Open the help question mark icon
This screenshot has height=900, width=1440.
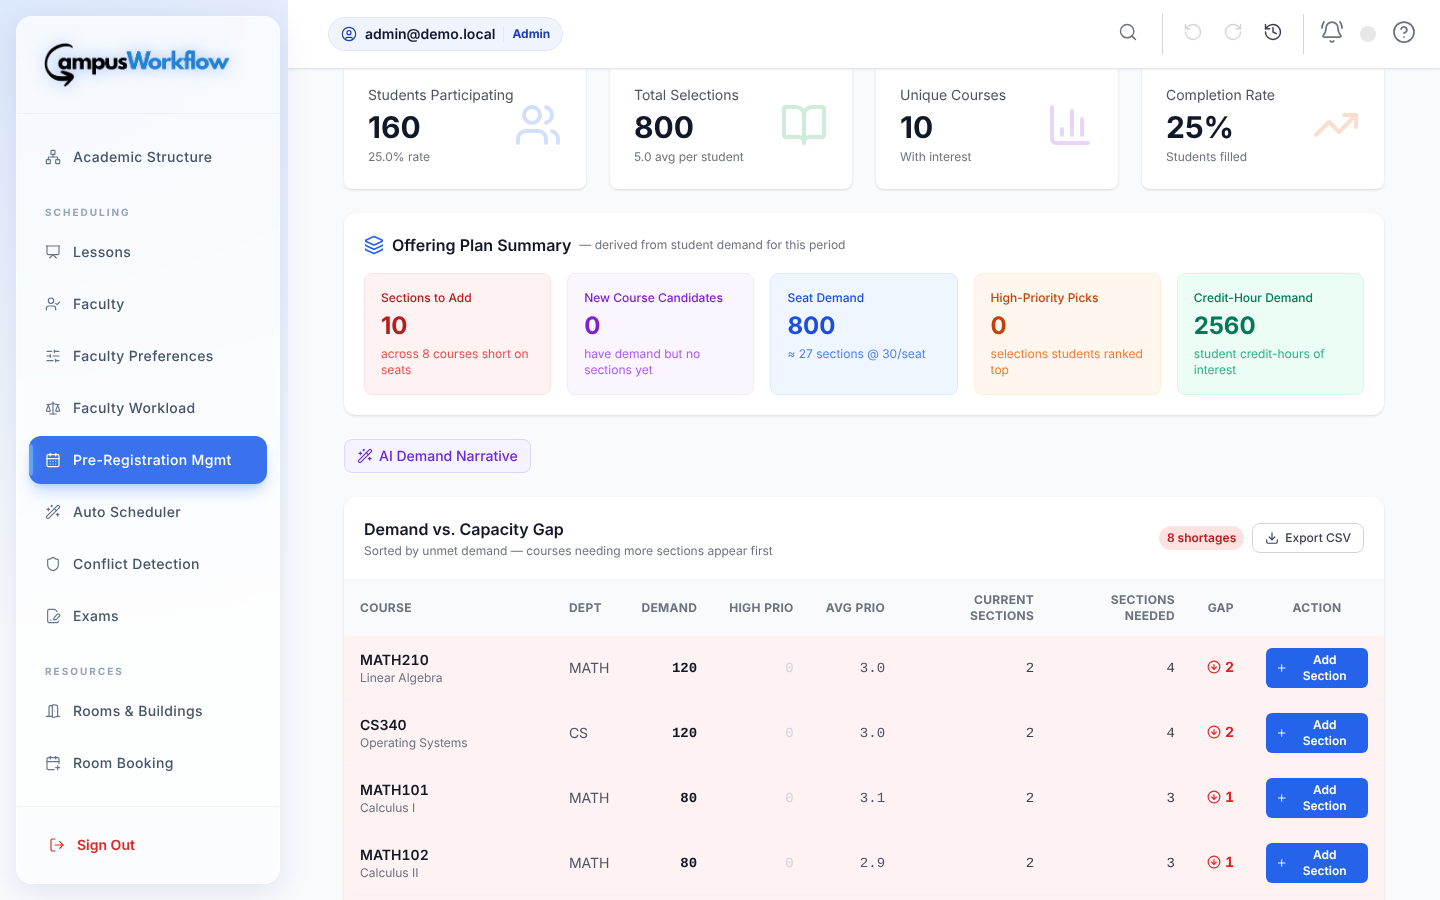tap(1404, 33)
